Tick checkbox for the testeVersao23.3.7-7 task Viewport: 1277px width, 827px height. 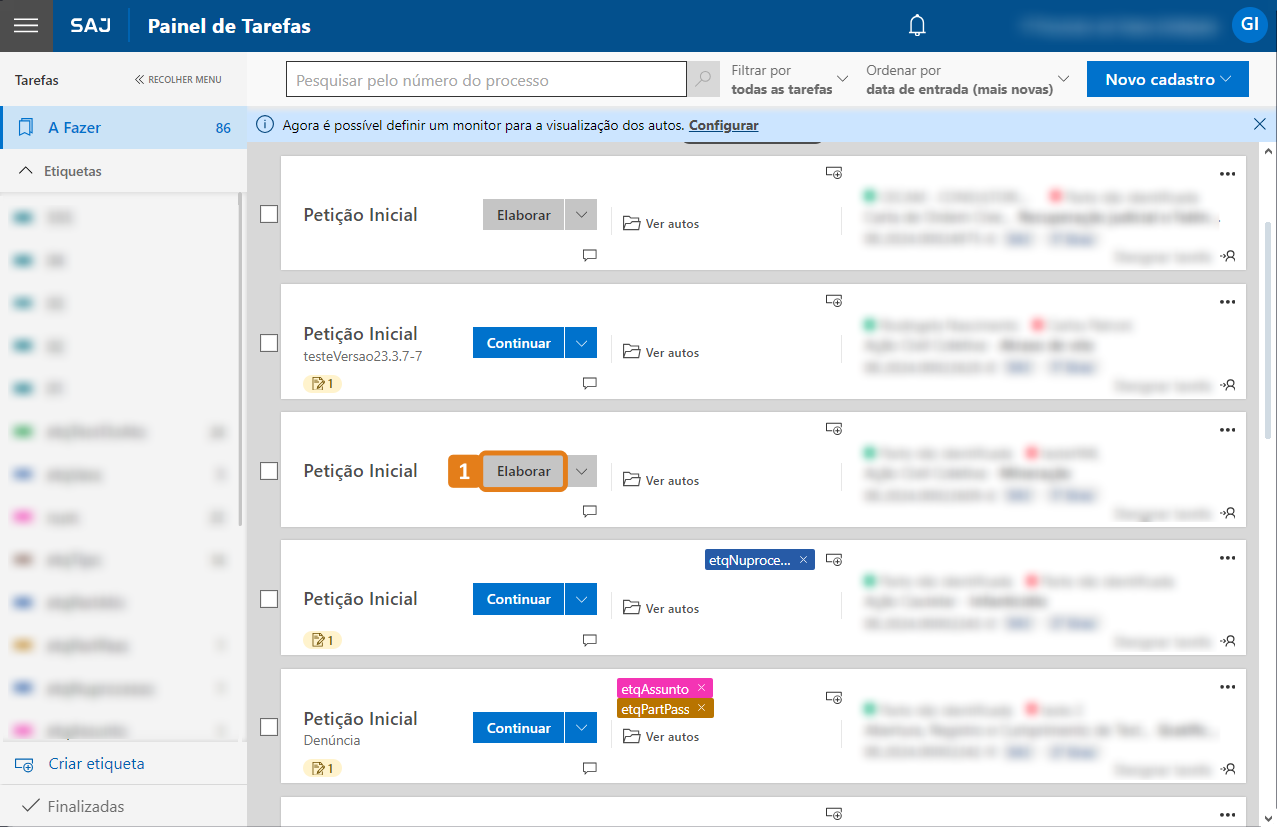point(269,343)
